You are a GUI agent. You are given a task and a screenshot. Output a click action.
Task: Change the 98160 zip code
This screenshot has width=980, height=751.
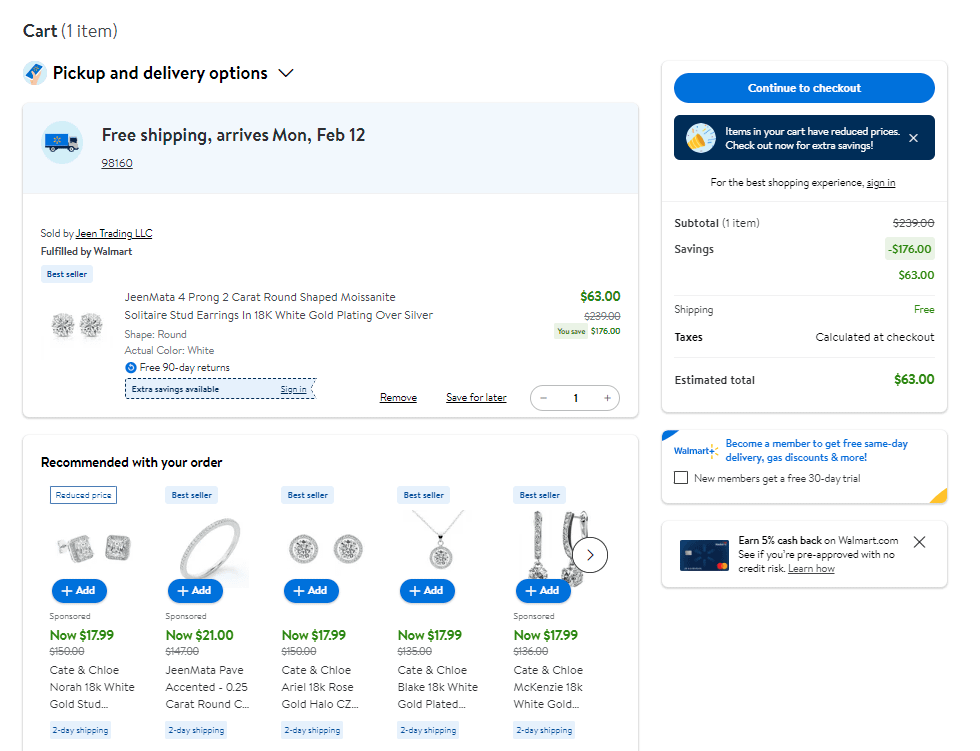(x=117, y=162)
